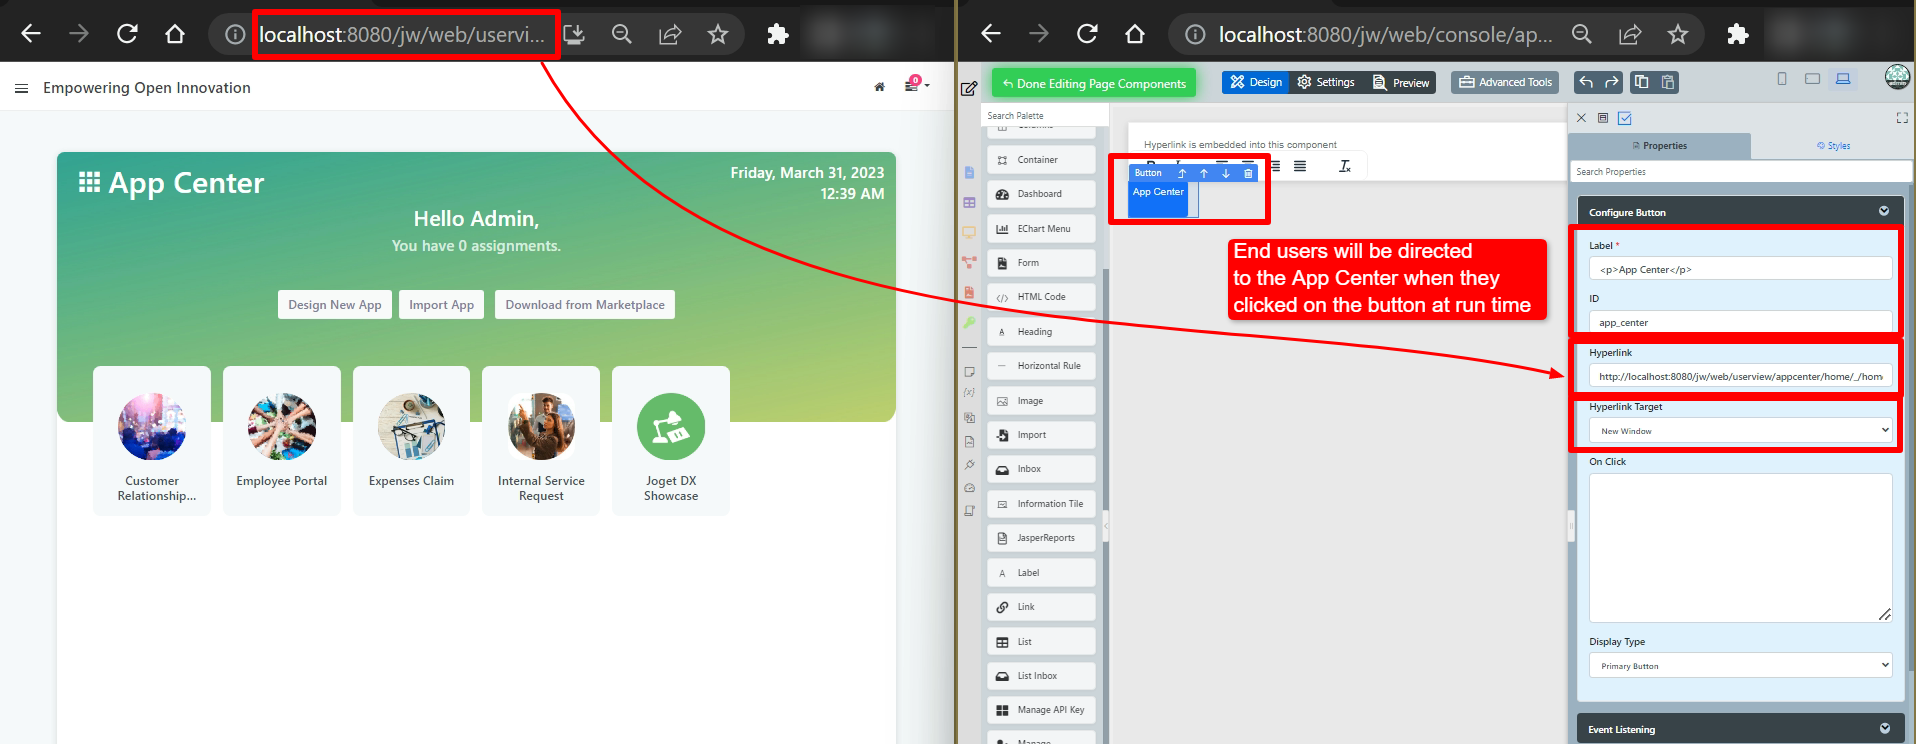
Task: Expand properties panel to fullscreen
Action: (1902, 118)
